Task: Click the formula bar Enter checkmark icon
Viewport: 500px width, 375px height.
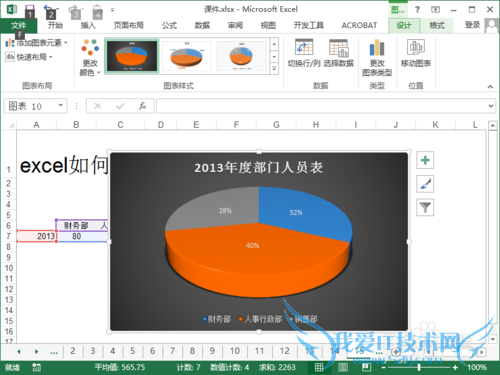Action: coord(120,106)
